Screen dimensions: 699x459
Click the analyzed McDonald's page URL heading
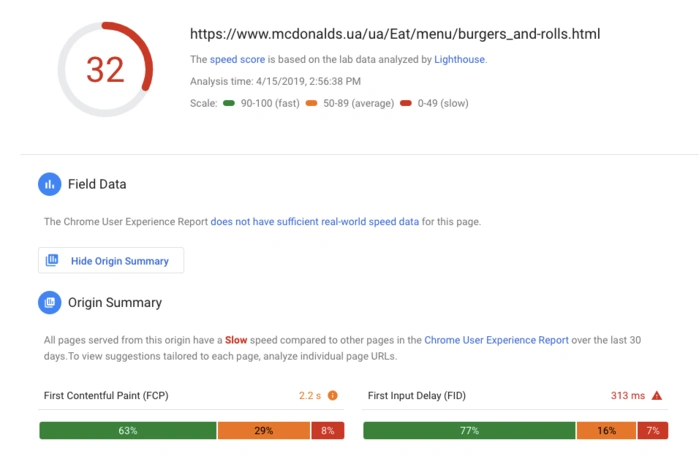click(x=395, y=34)
